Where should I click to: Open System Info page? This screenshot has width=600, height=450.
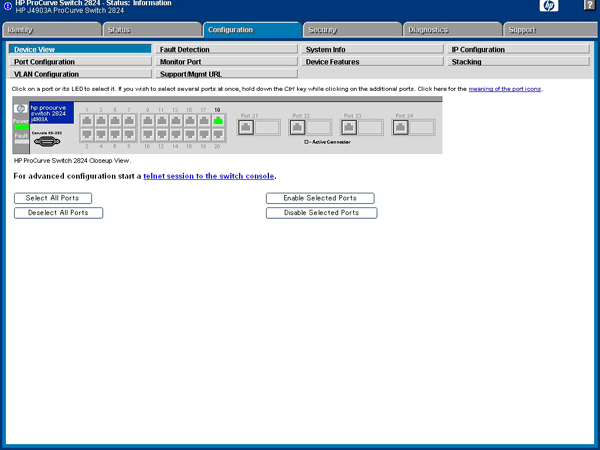372,49
